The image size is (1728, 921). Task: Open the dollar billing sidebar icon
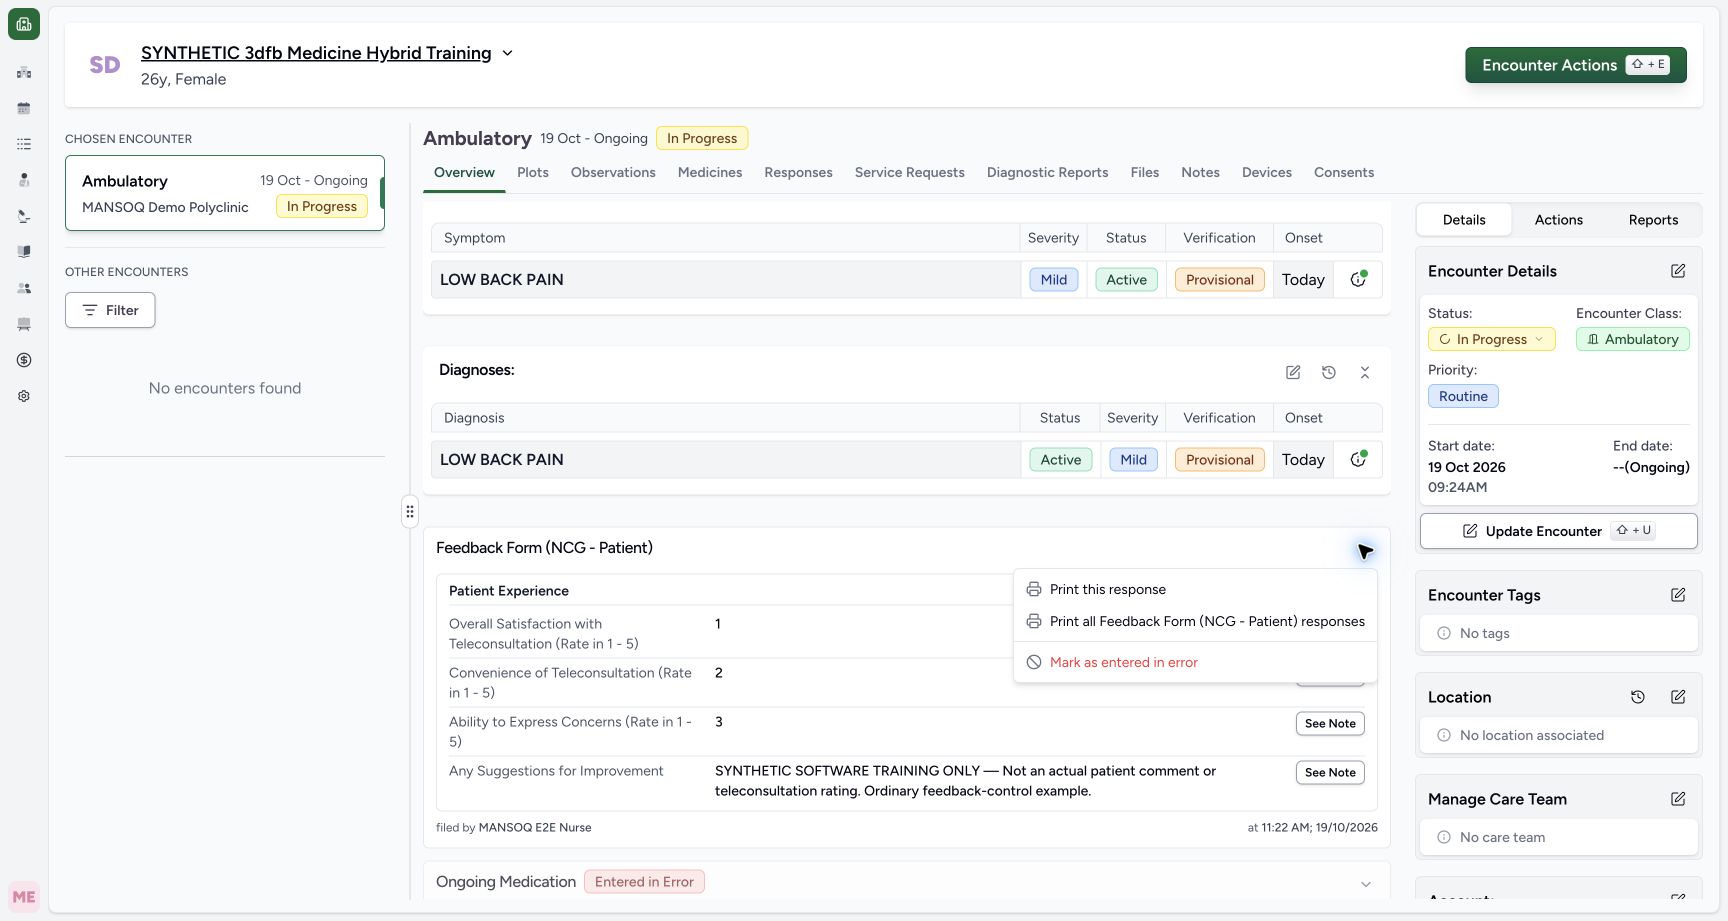(x=24, y=360)
